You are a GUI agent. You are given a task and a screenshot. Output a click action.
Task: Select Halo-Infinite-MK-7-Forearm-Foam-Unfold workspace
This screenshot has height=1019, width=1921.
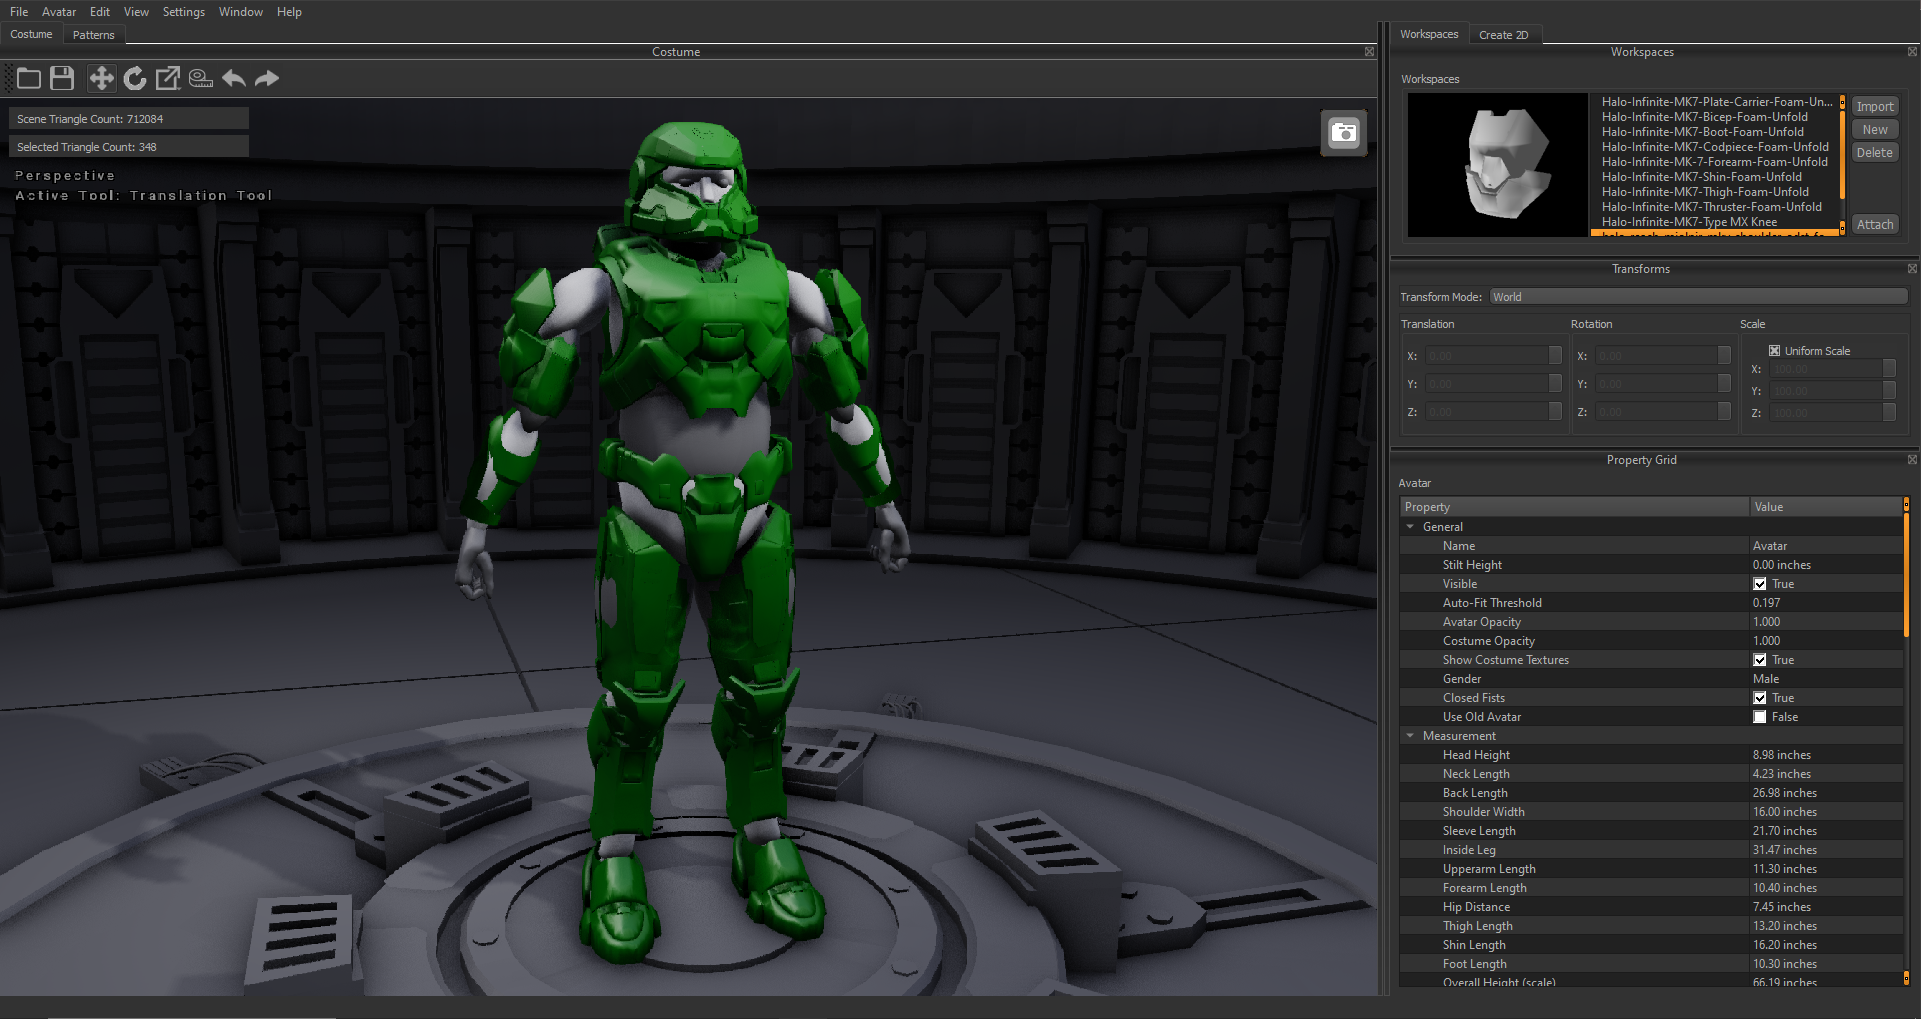pyautogui.click(x=1715, y=162)
